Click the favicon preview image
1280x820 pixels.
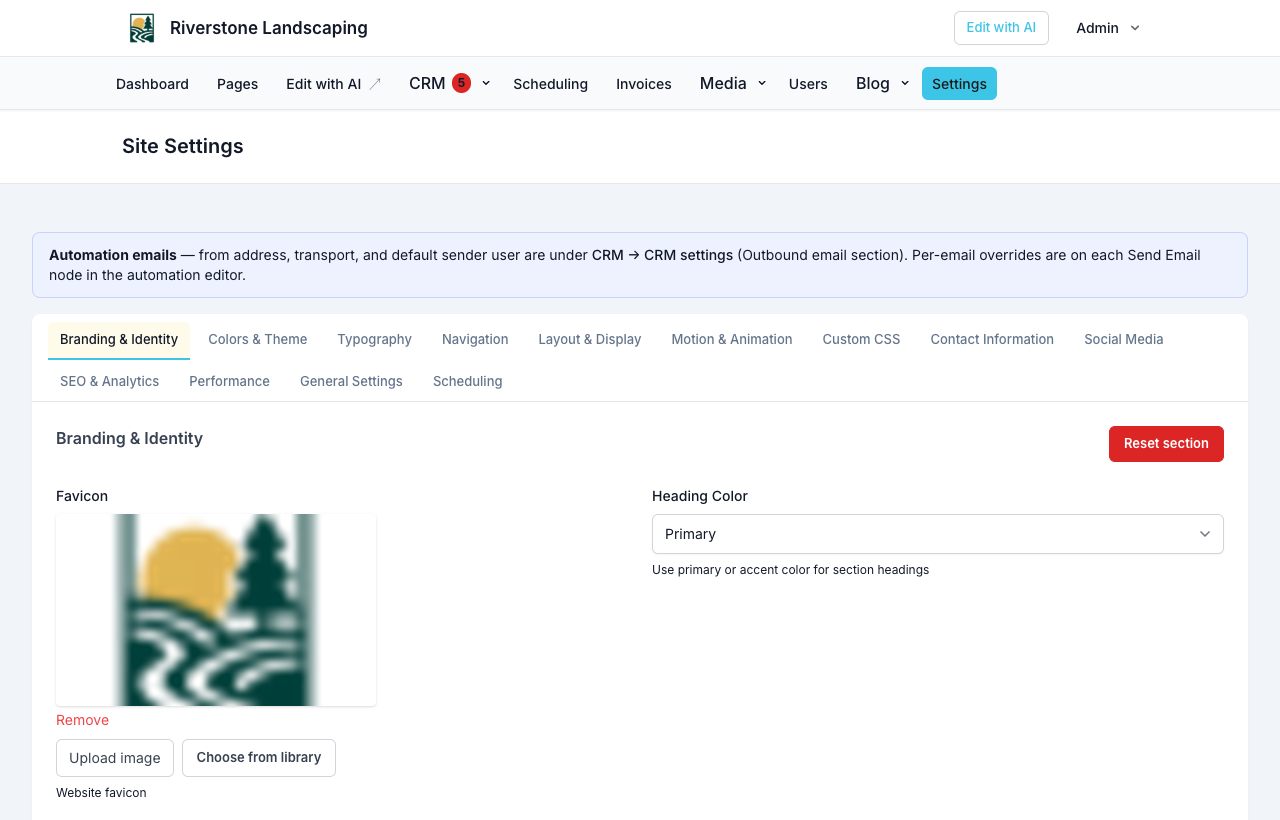pos(216,610)
